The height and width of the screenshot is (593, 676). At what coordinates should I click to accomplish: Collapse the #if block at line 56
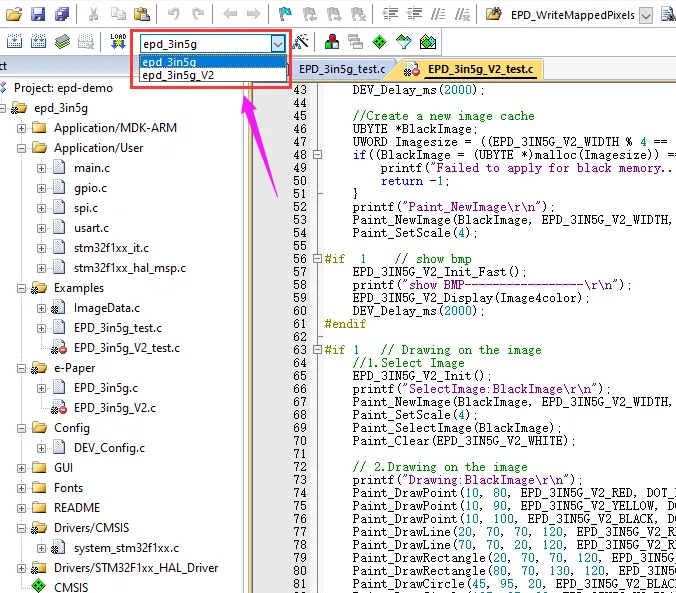tap(317, 259)
